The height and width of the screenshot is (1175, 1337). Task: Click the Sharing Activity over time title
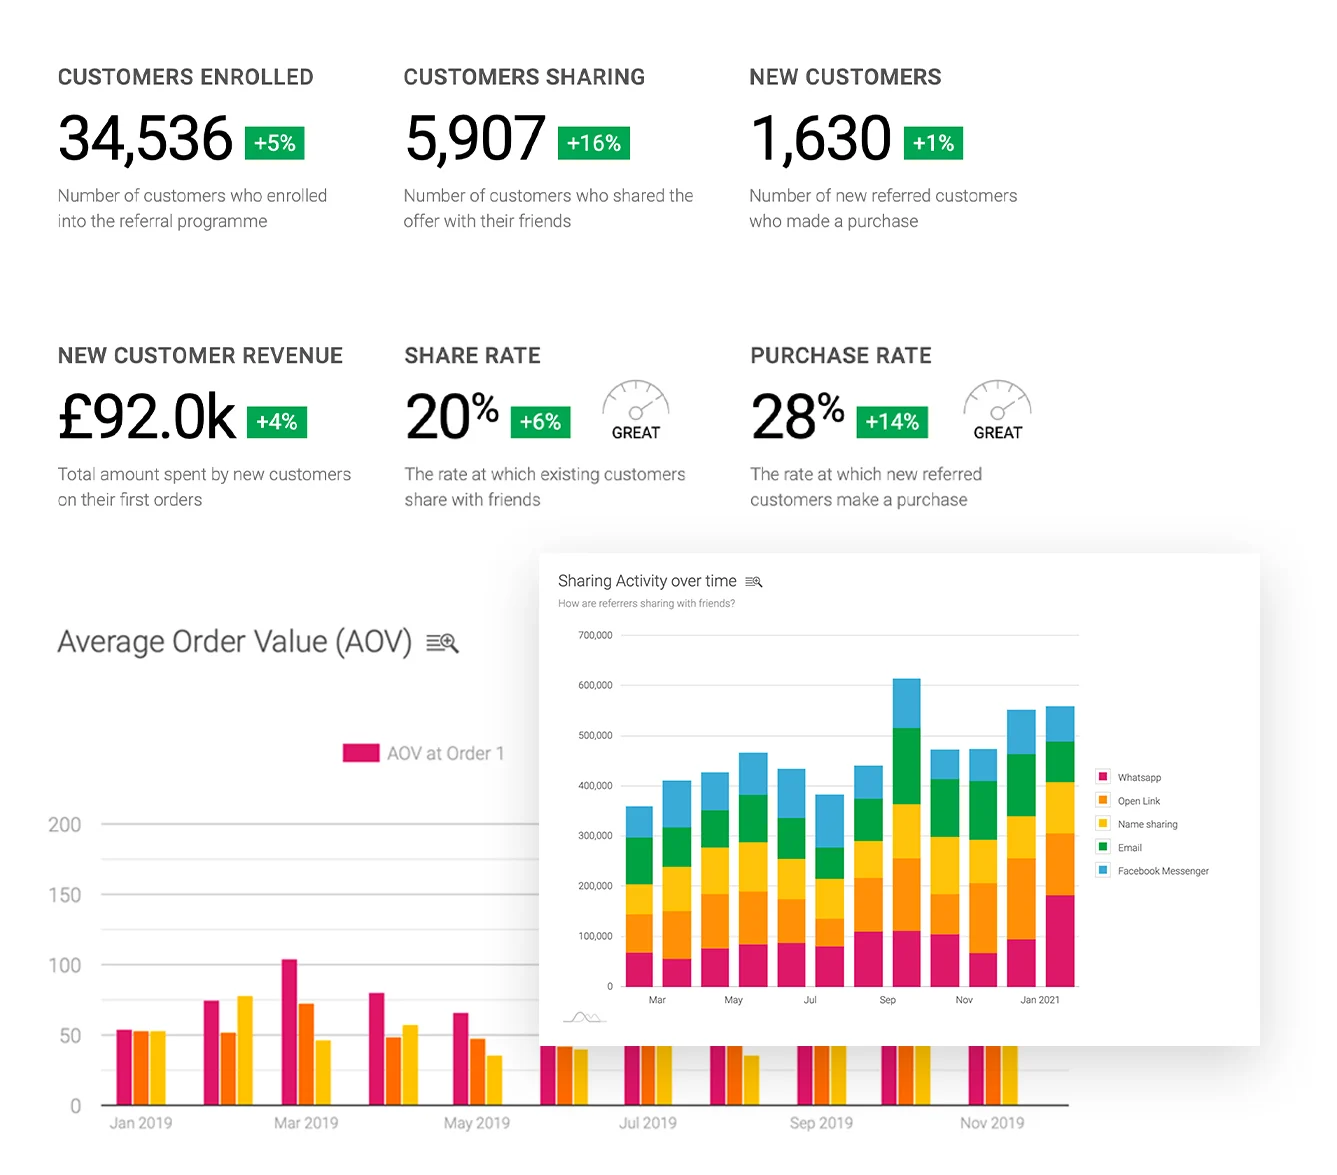647,581
